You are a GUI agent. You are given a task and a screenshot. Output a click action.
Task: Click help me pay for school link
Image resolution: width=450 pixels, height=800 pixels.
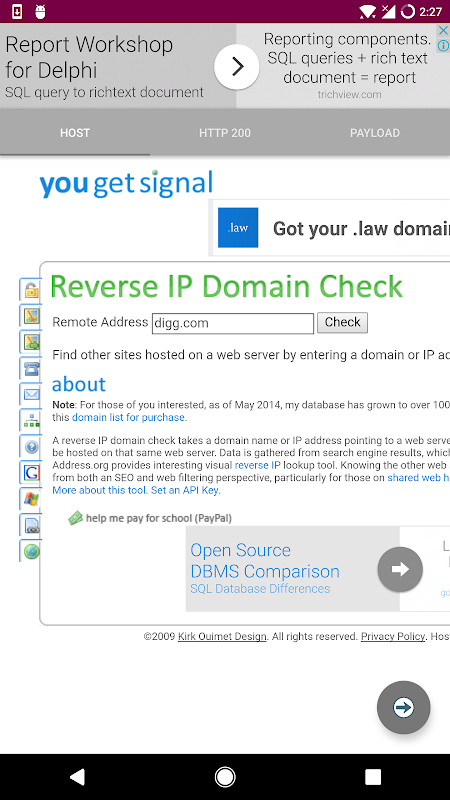[x=159, y=518]
